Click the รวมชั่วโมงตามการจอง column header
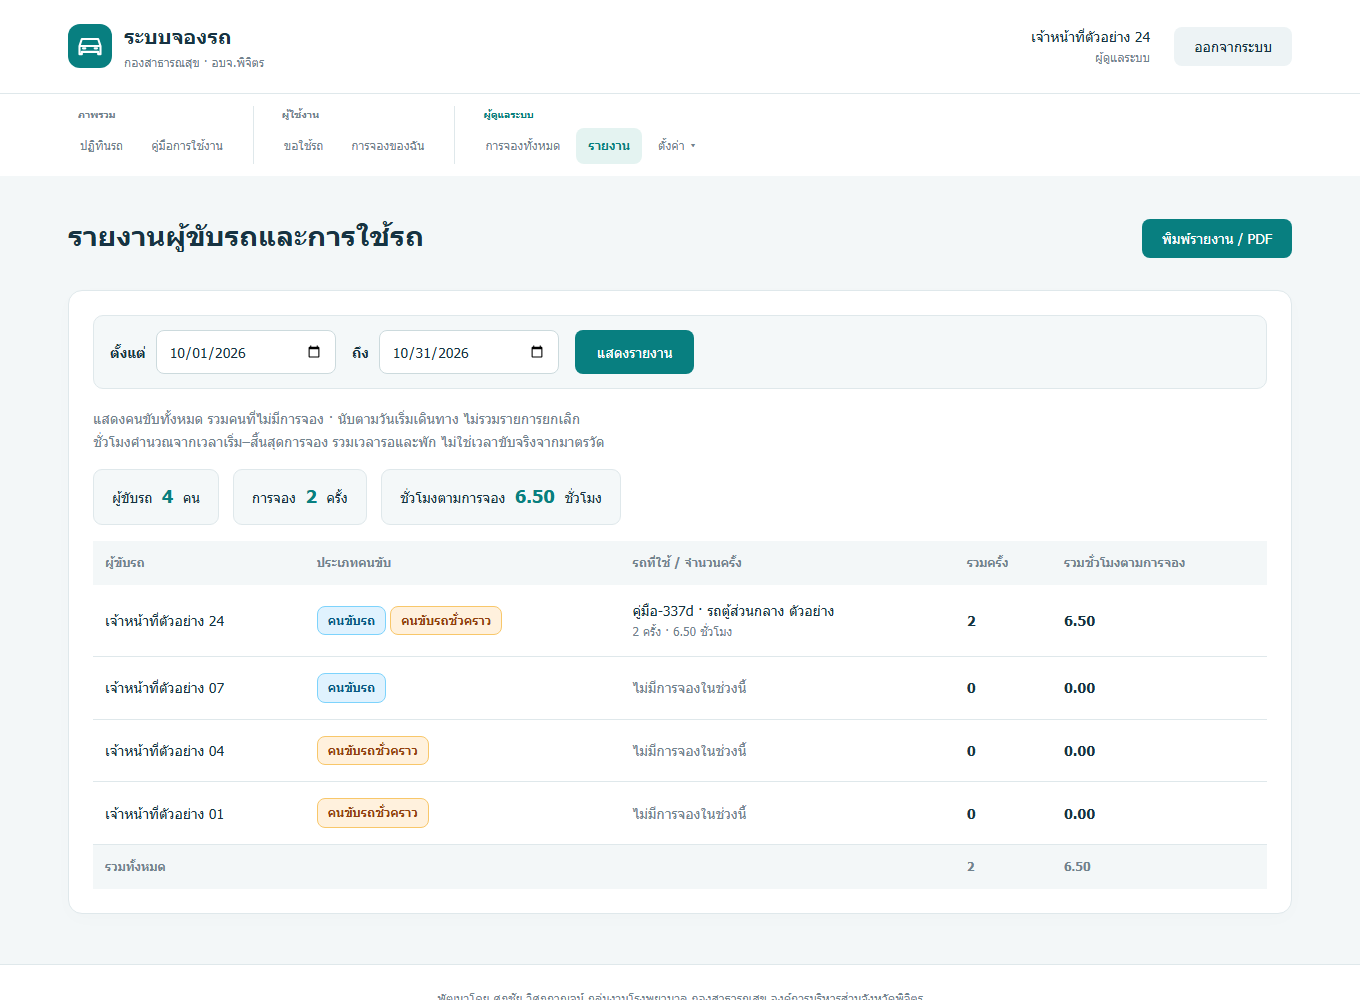Screen dimensions: 1360x1000 (1124, 563)
